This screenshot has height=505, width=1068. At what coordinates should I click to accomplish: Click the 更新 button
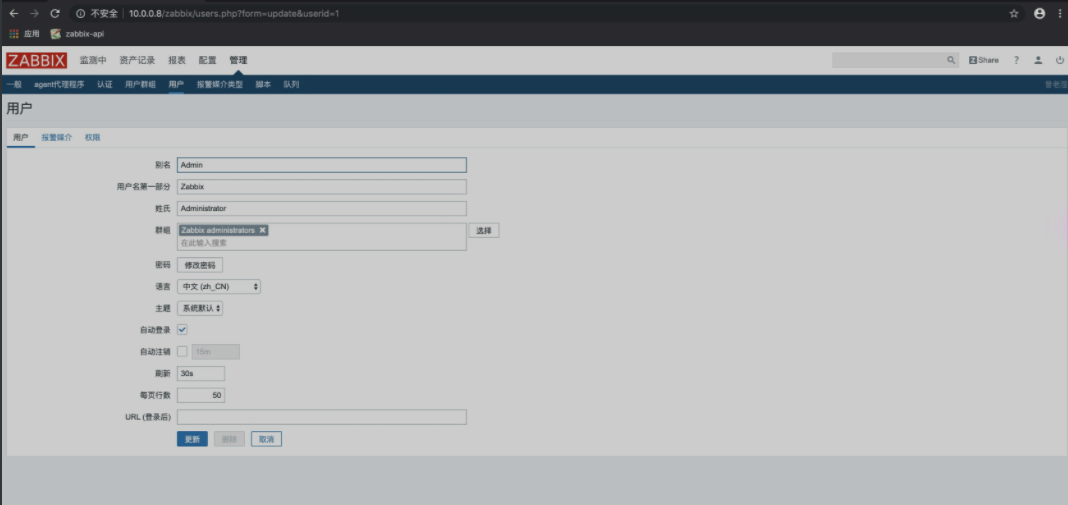click(x=192, y=439)
